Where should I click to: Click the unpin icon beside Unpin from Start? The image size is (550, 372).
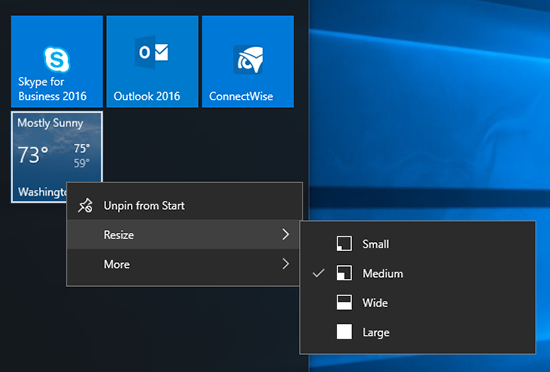[85, 206]
